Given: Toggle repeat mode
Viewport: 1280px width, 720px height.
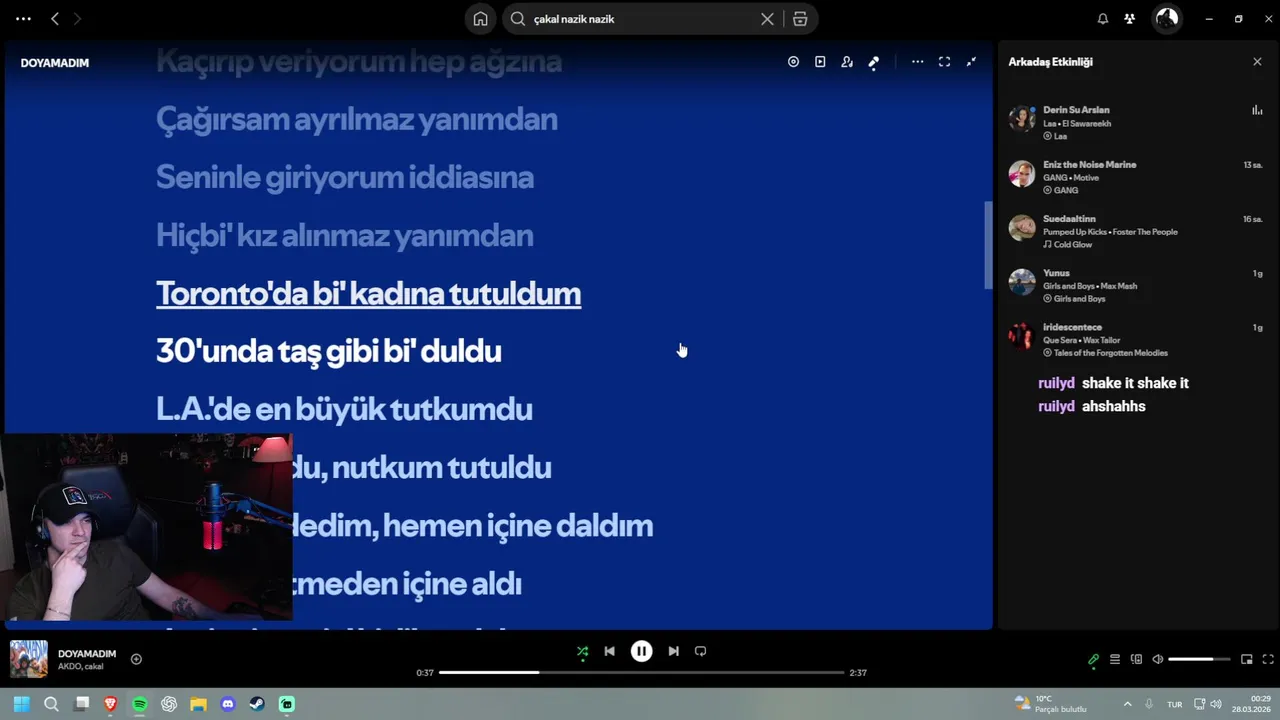Looking at the screenshot, I should coord(701,651).
